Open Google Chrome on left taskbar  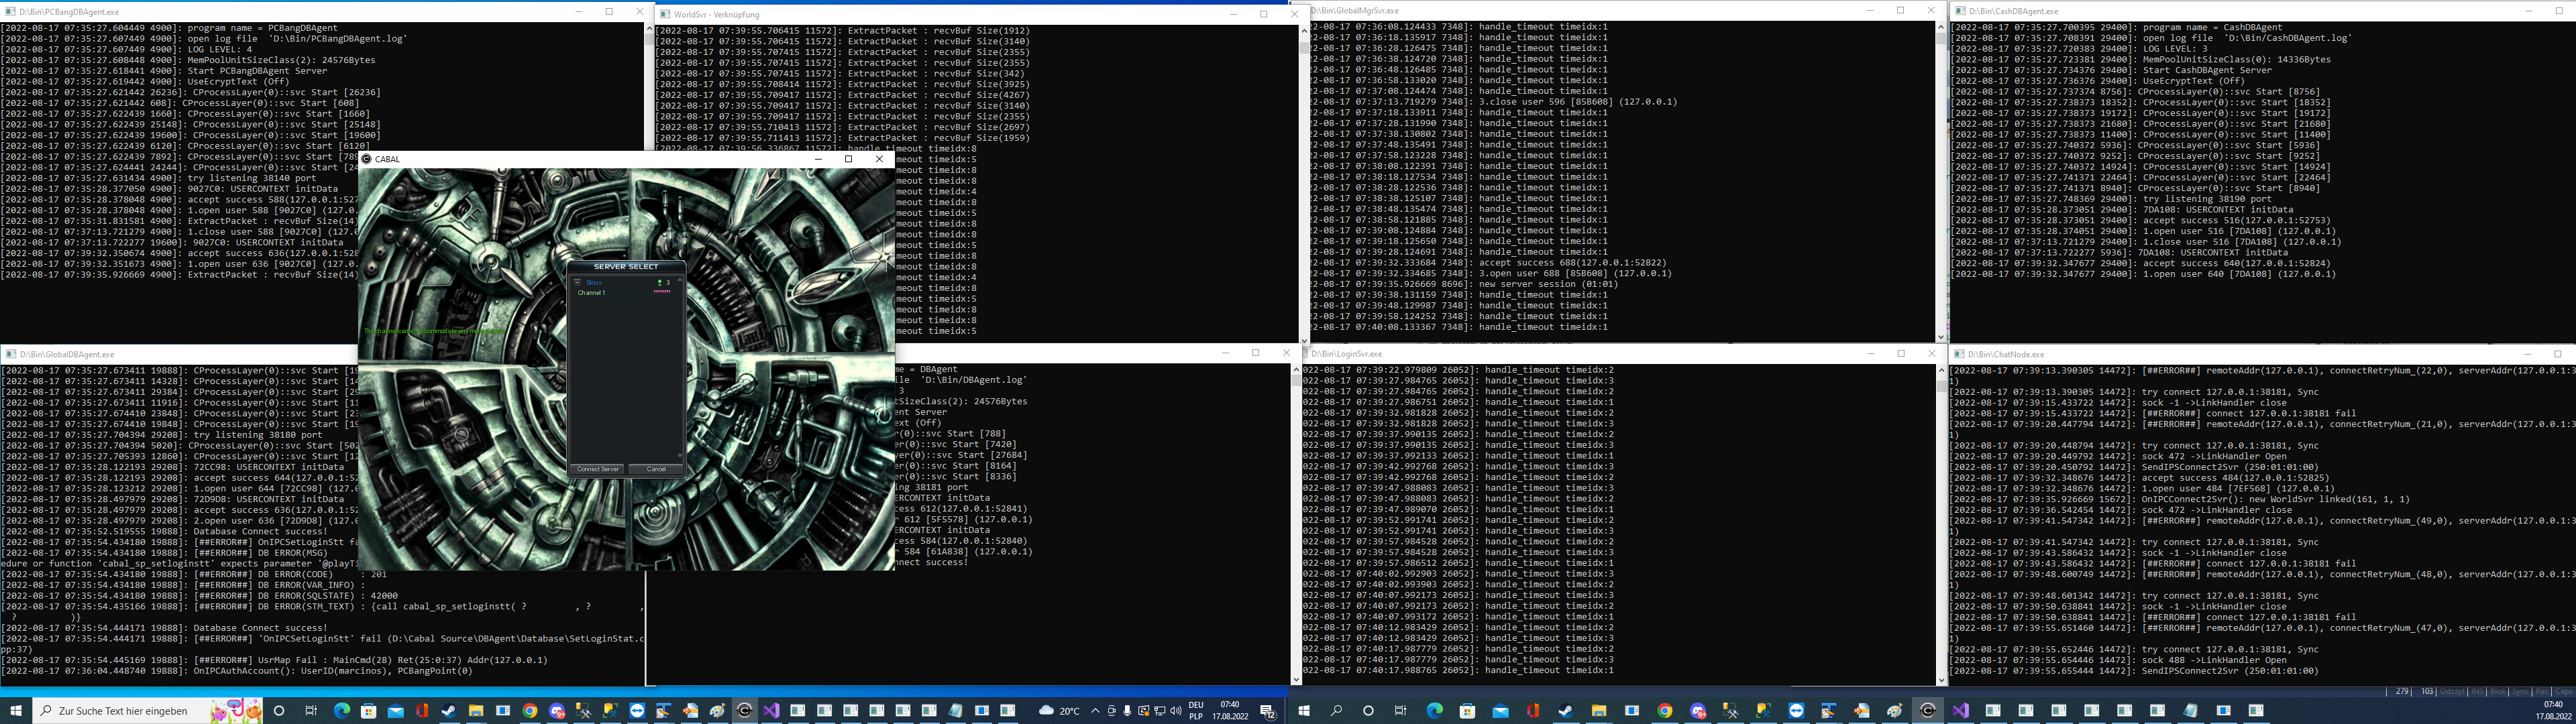click(x=530, y=711)
